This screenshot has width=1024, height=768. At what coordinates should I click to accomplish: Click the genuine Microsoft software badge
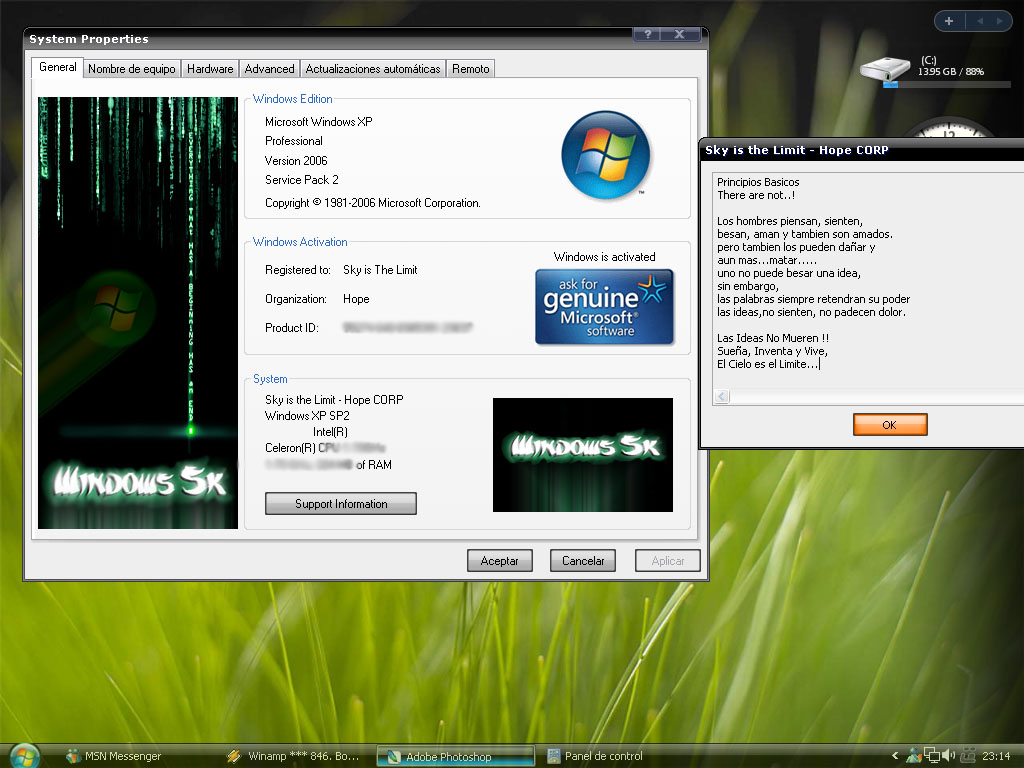coord(604,307)
